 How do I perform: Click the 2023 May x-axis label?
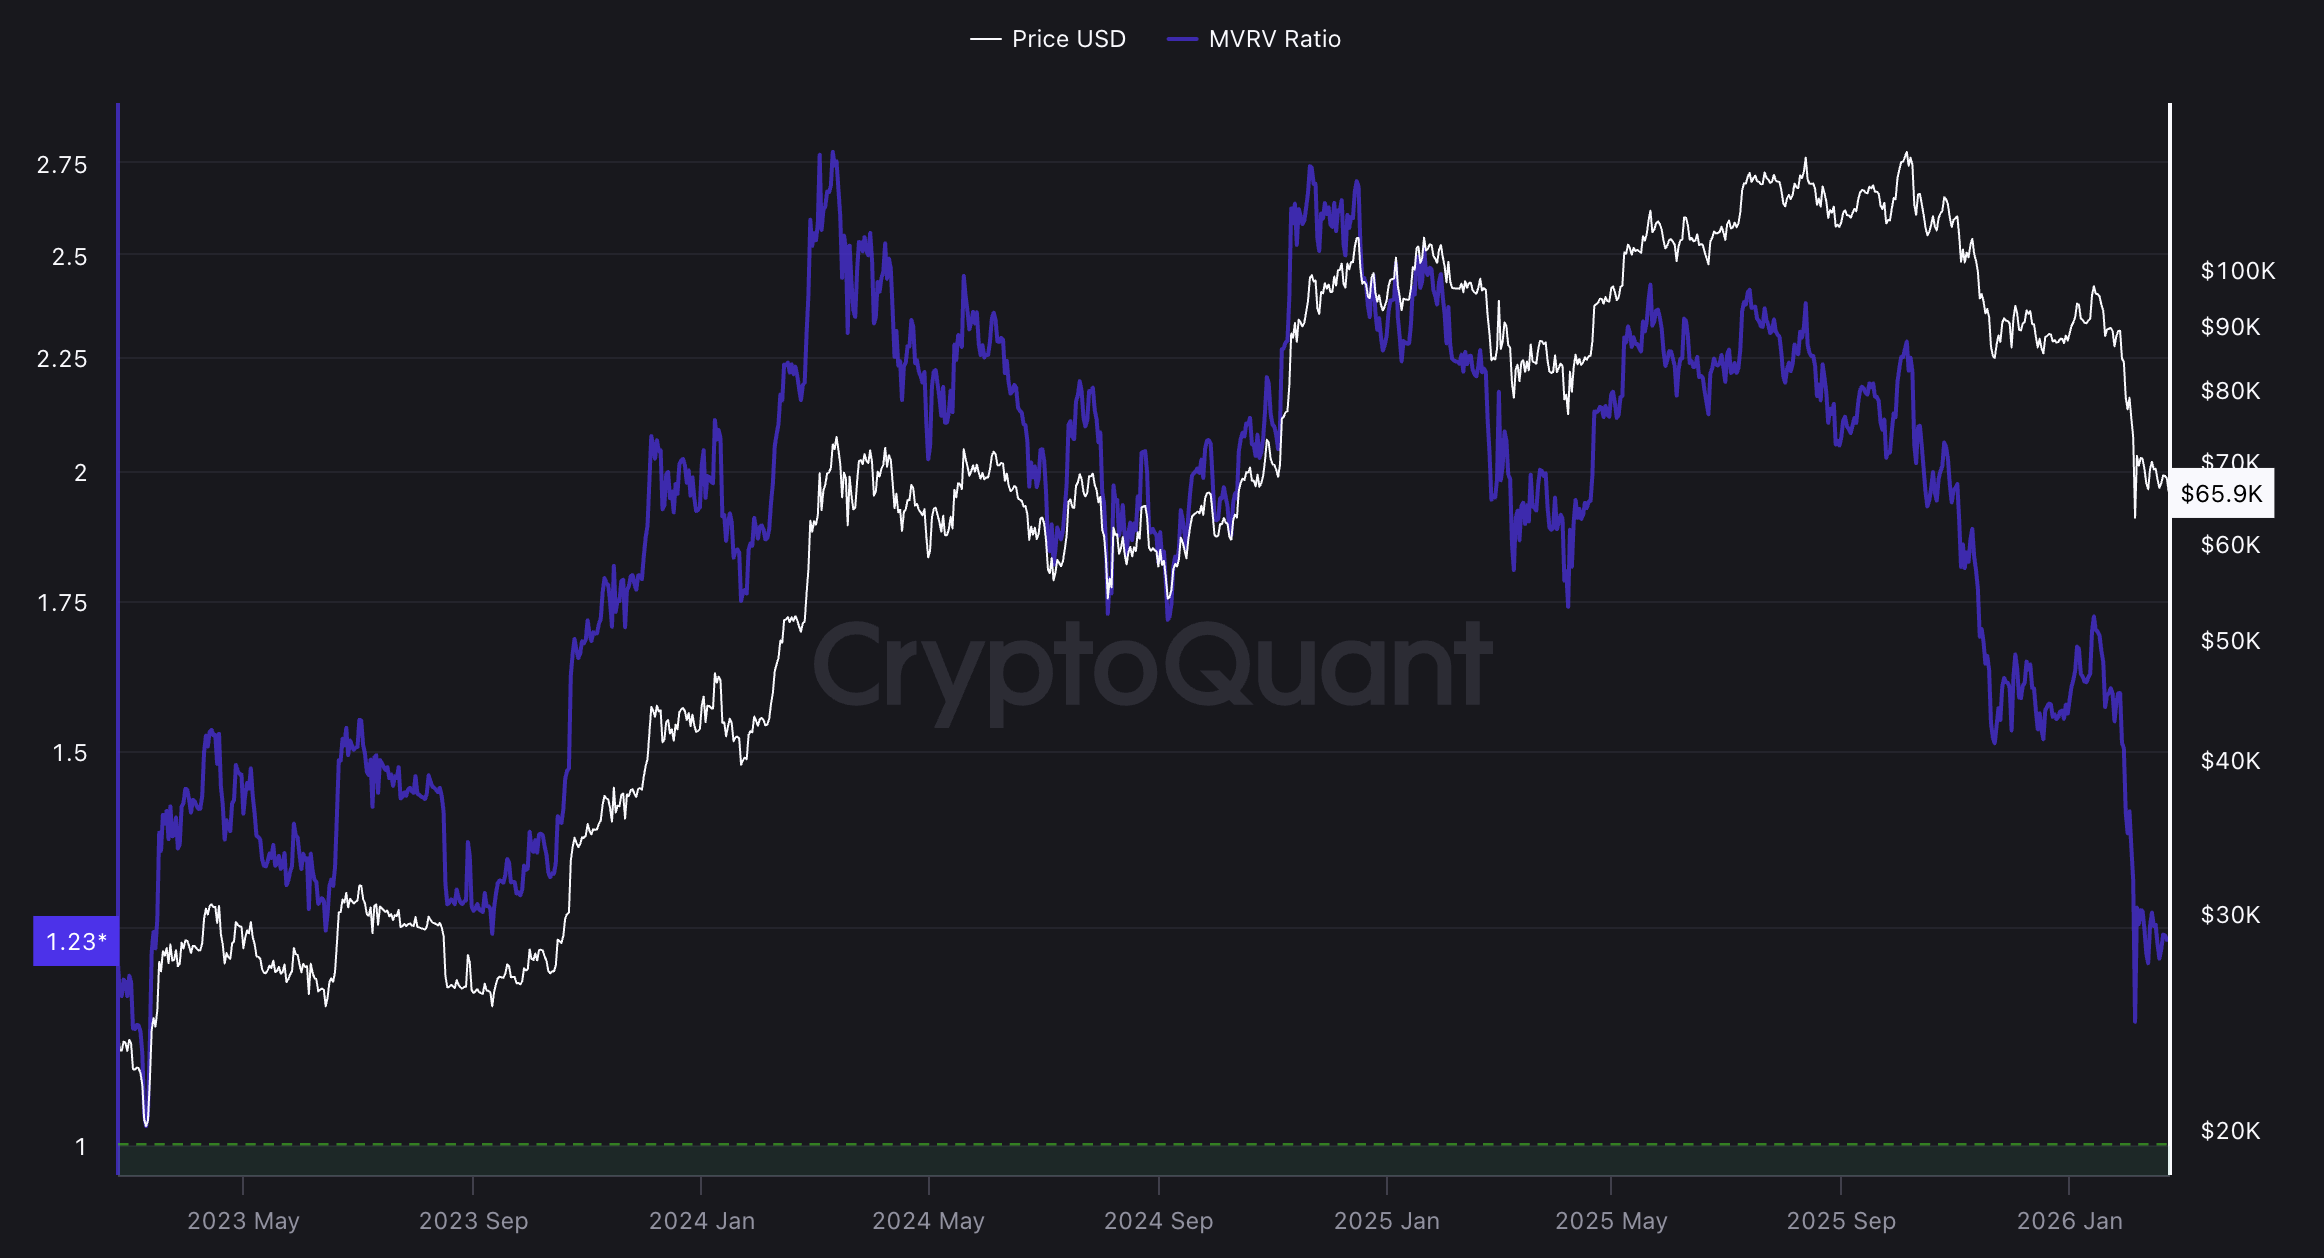tap(243, 1221)
